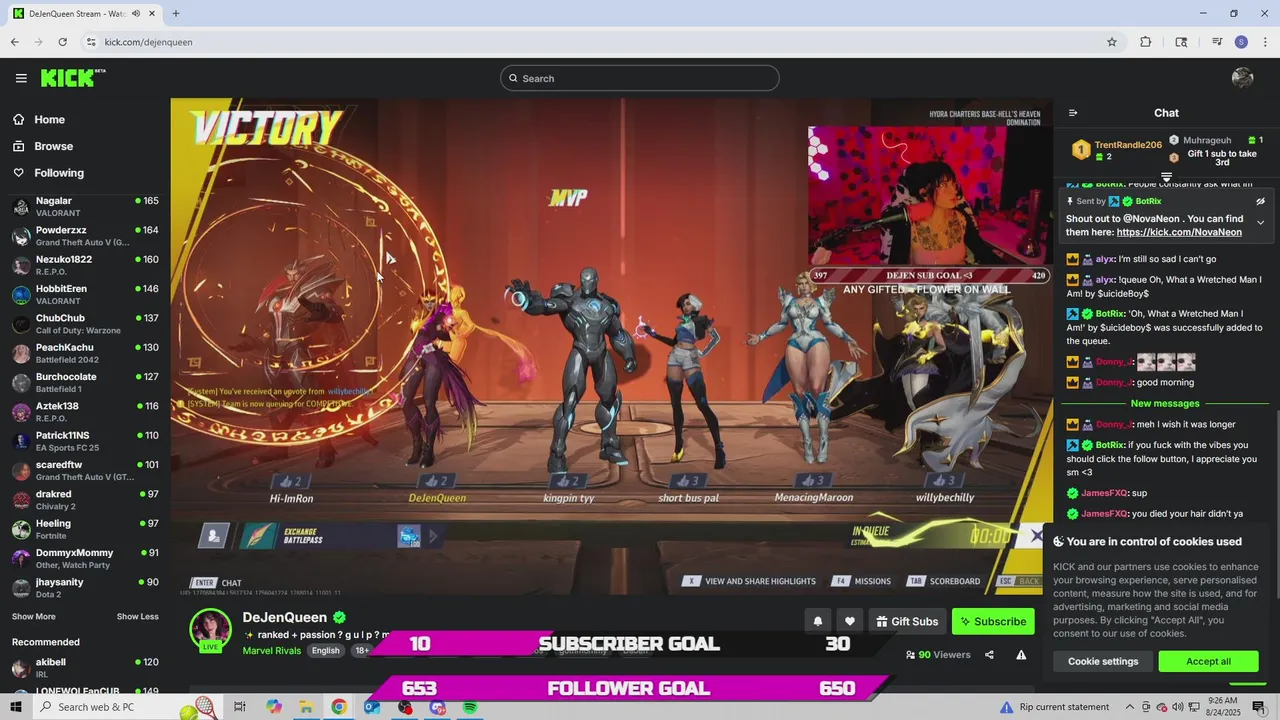Open Windows Start menu
The width and height of the screenshot is (1280, 720).
pyautogui.click(x=16, y=707)
